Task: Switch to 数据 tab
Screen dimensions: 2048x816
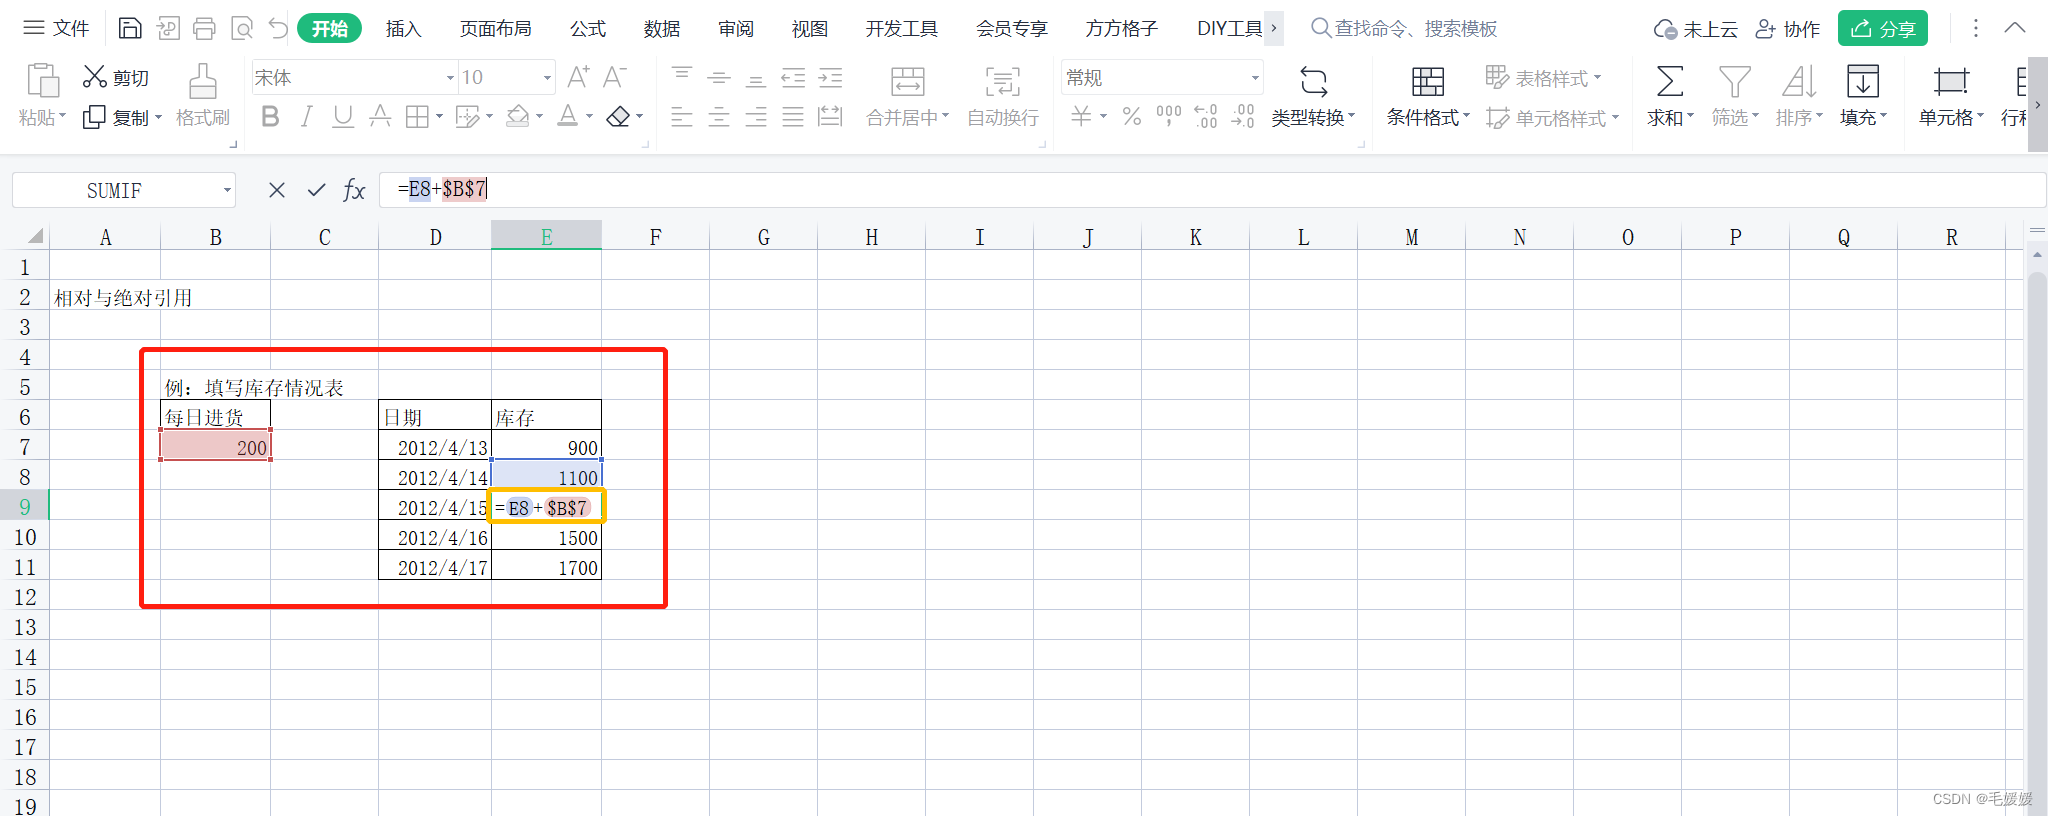Action: point(662,28)
